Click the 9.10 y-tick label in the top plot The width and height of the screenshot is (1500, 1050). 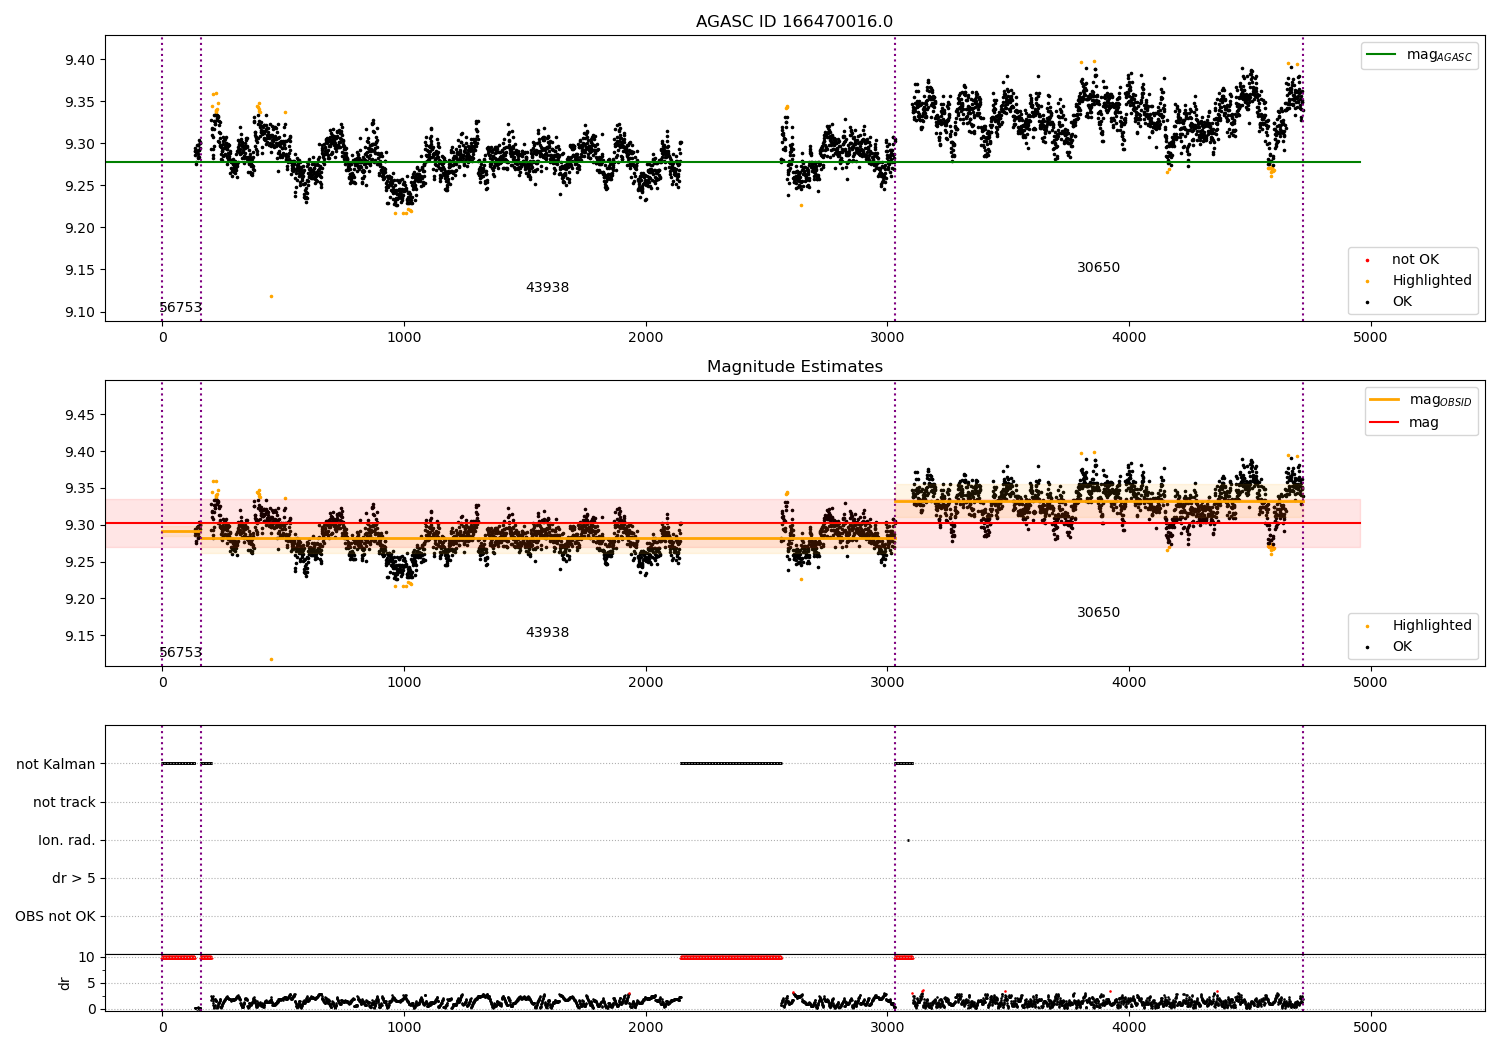point(79,312)
